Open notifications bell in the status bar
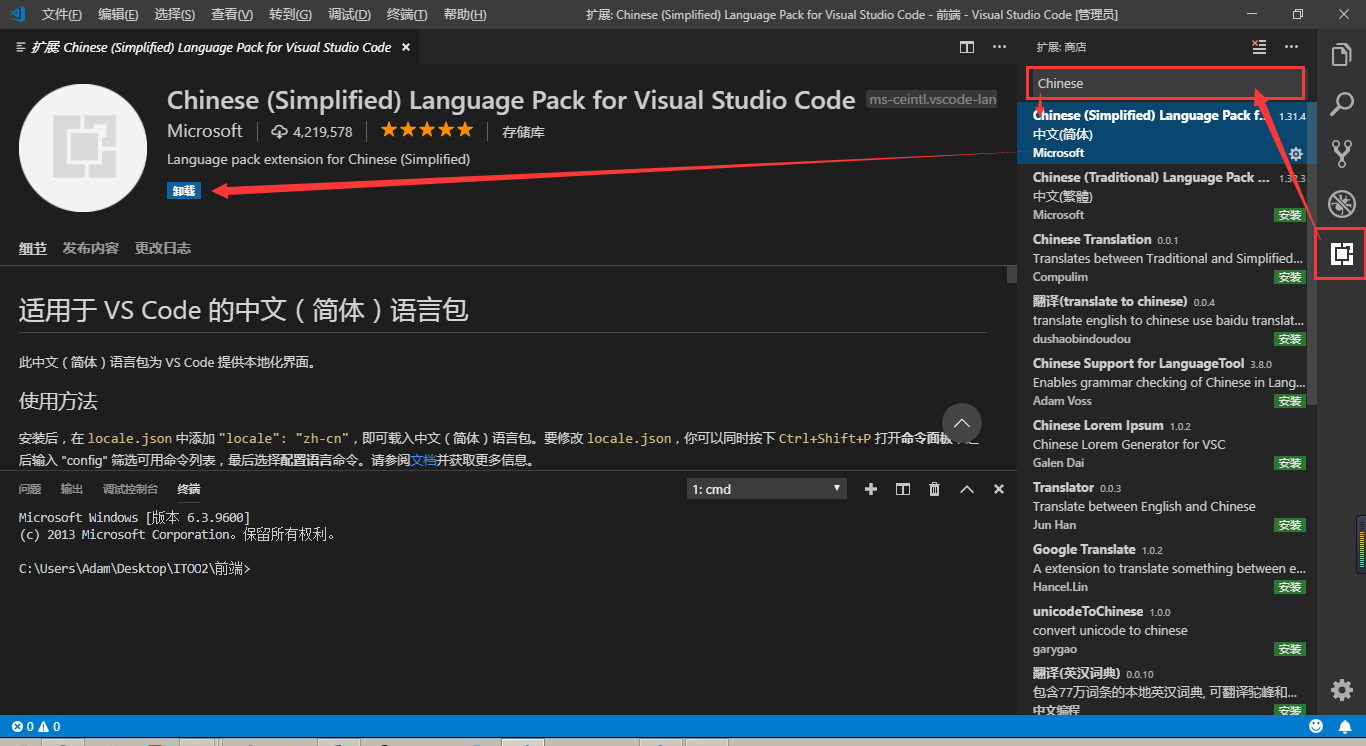The width and height of the screenshot is (1366, 746). point(1345,727)
